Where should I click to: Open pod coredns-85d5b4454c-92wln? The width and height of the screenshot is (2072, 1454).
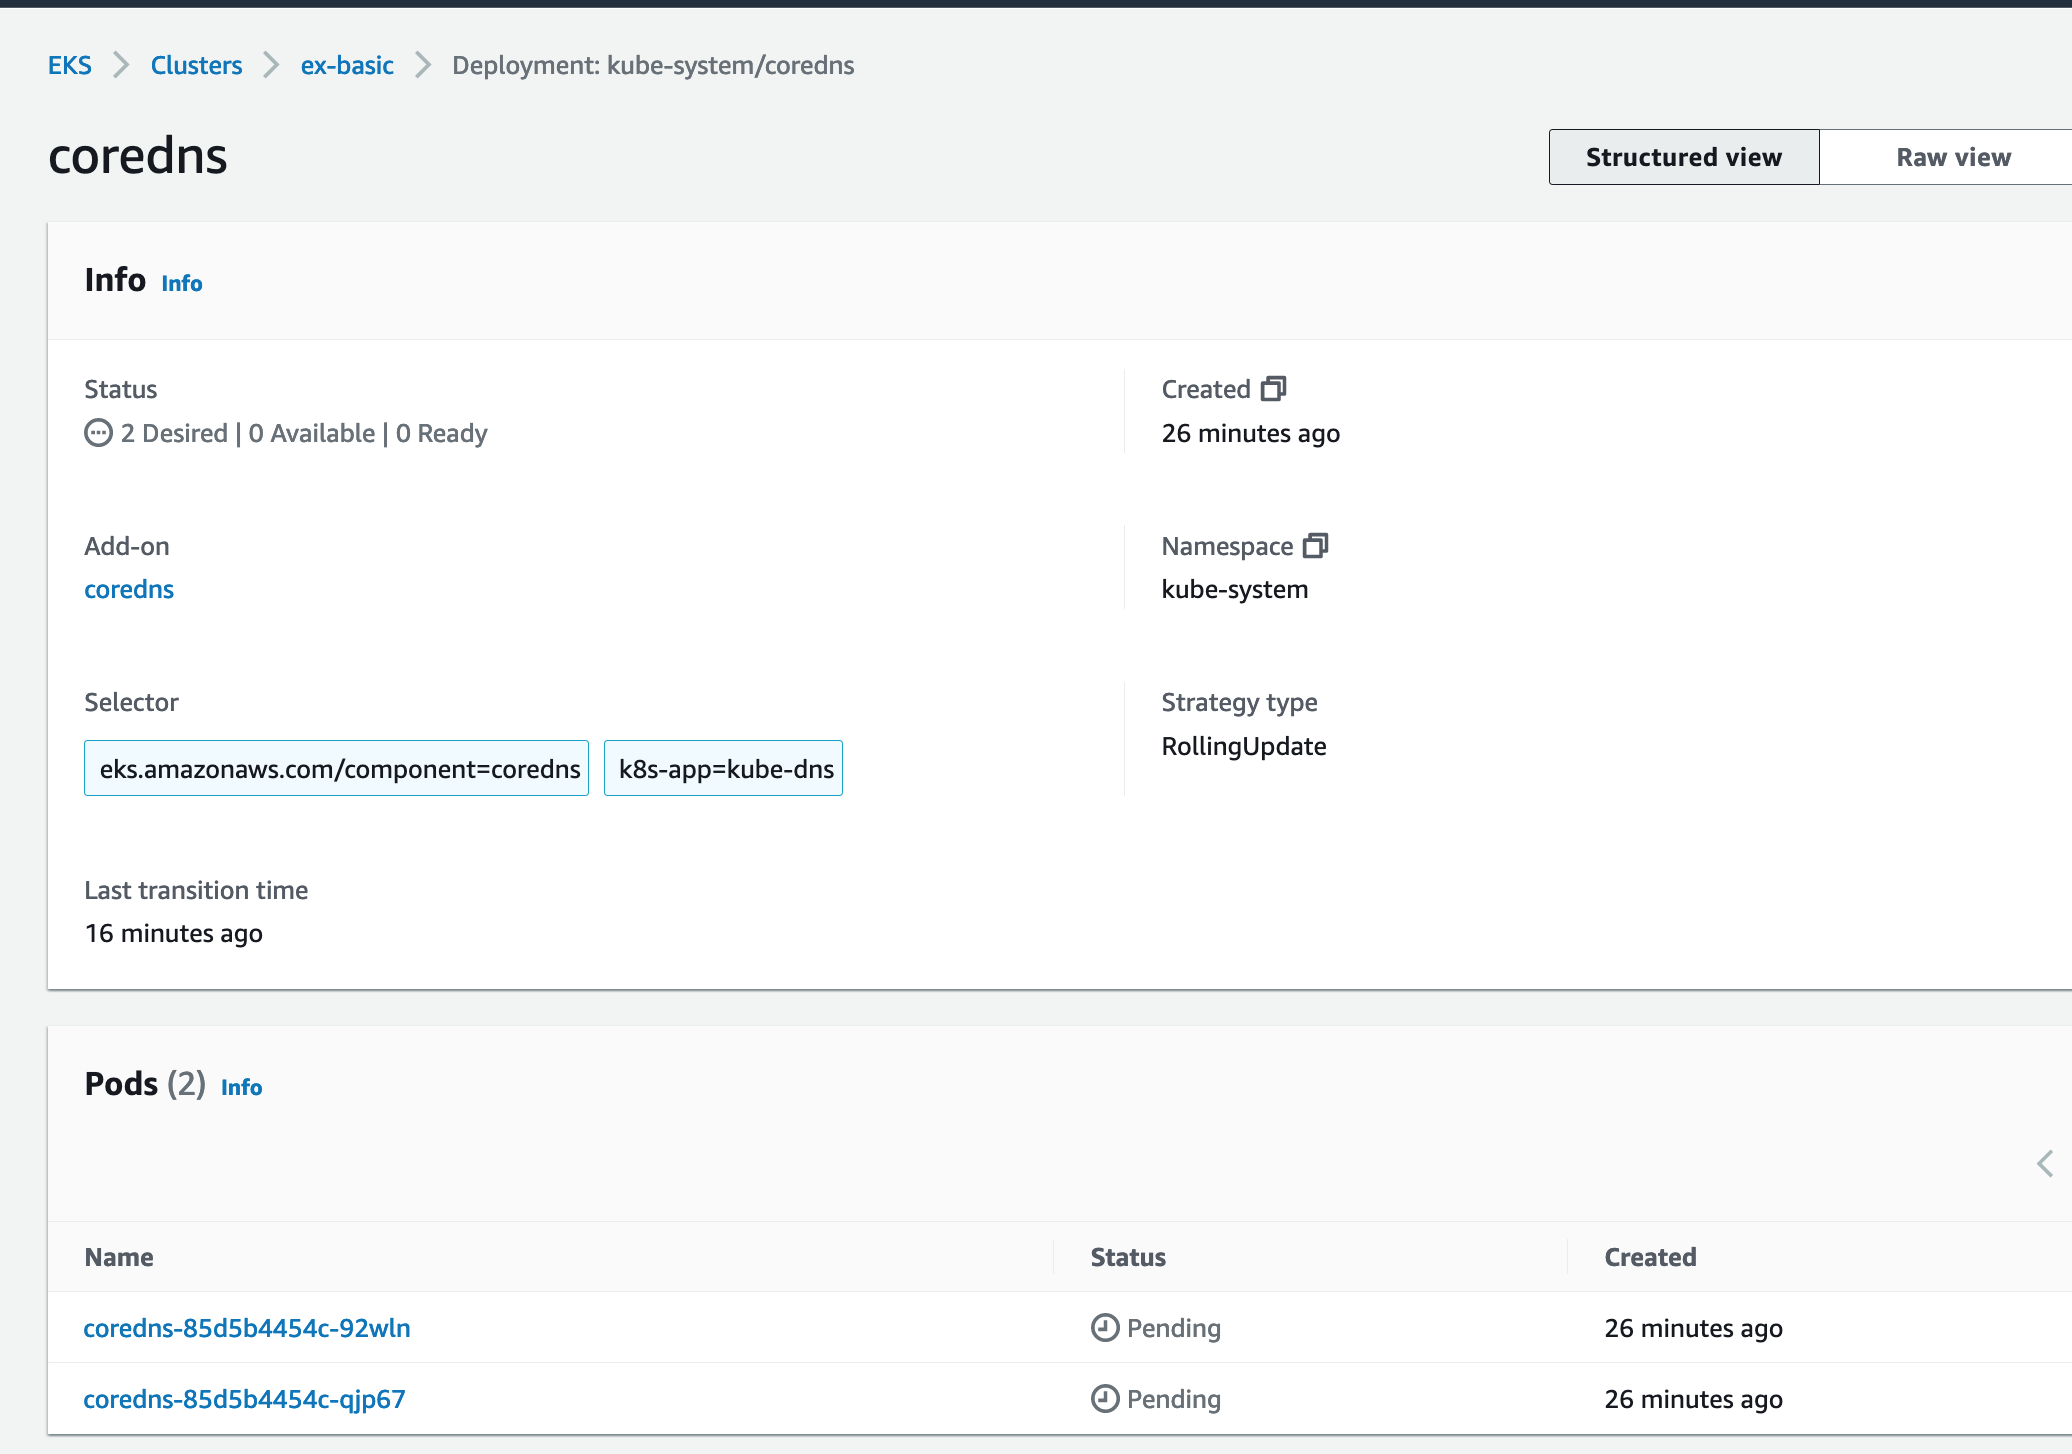tap(247, 1328)
